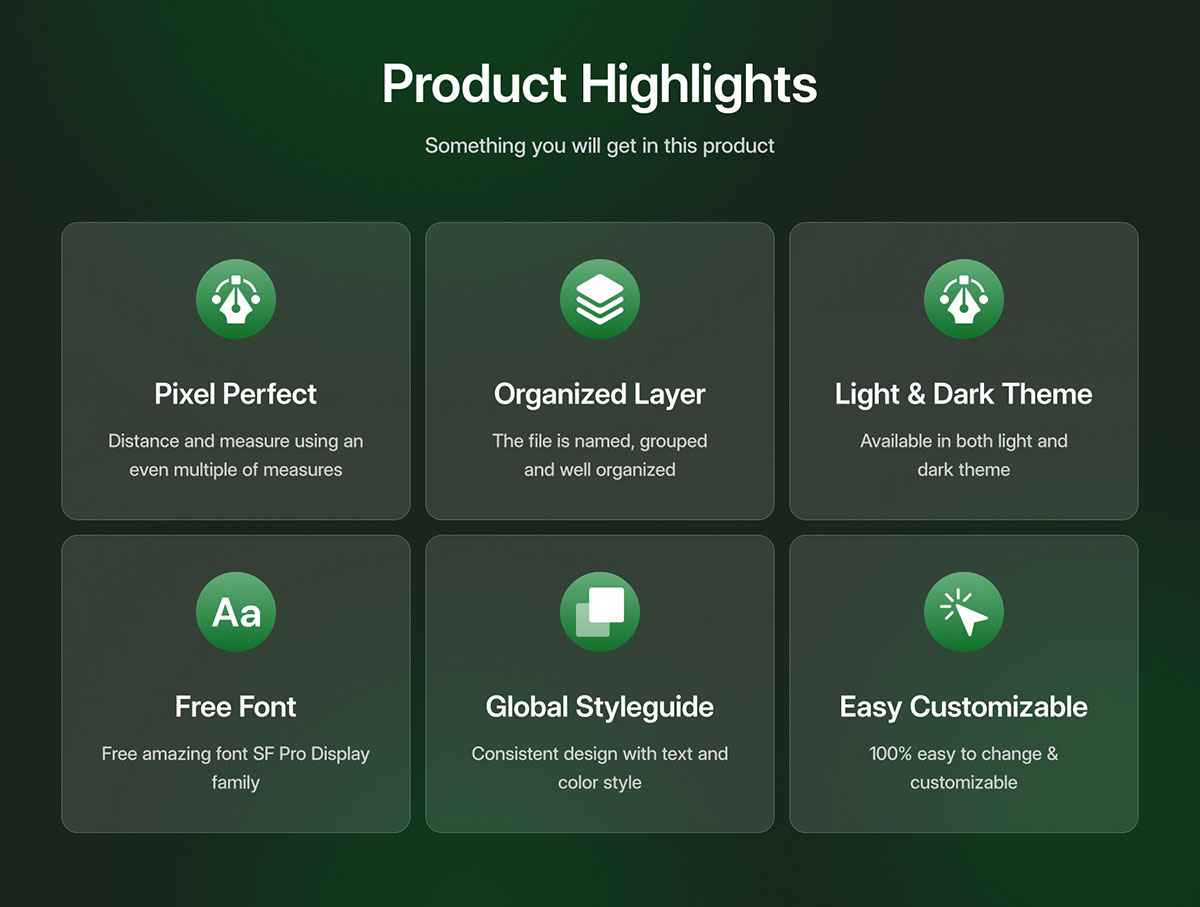The image size is (1200, 907).
Task: Select the Pixel Perfect card title
Action: coord(236,394)
